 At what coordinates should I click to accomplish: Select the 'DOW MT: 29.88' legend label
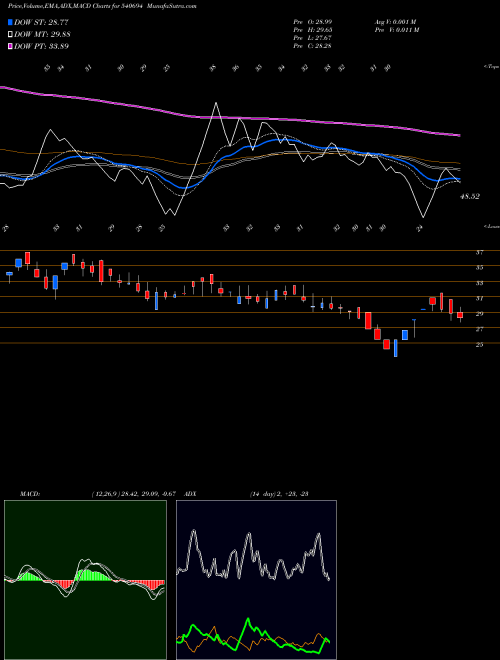pos(42,35)
